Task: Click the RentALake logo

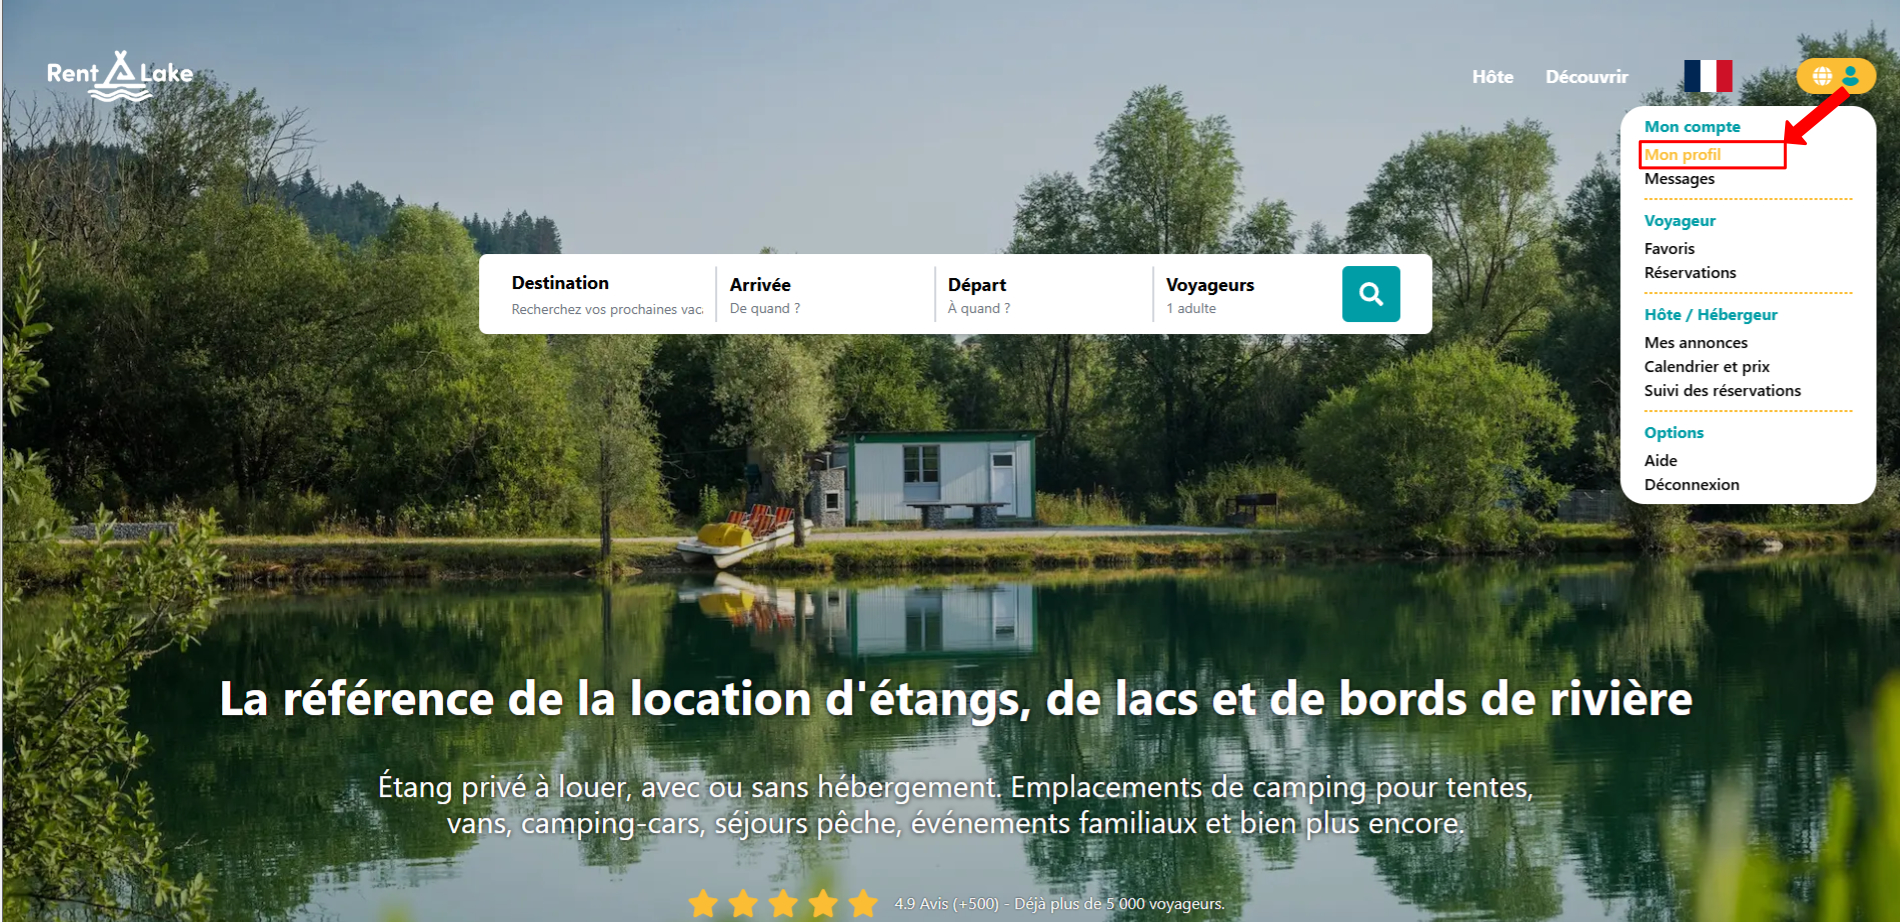Action: [x=120, y=75]
